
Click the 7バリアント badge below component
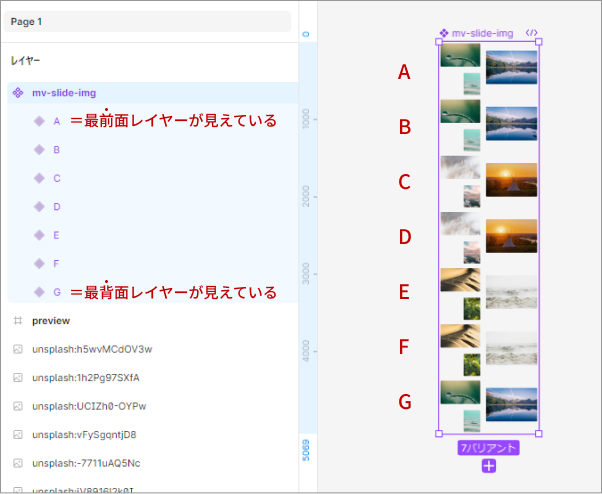click(x=488, y=448)
